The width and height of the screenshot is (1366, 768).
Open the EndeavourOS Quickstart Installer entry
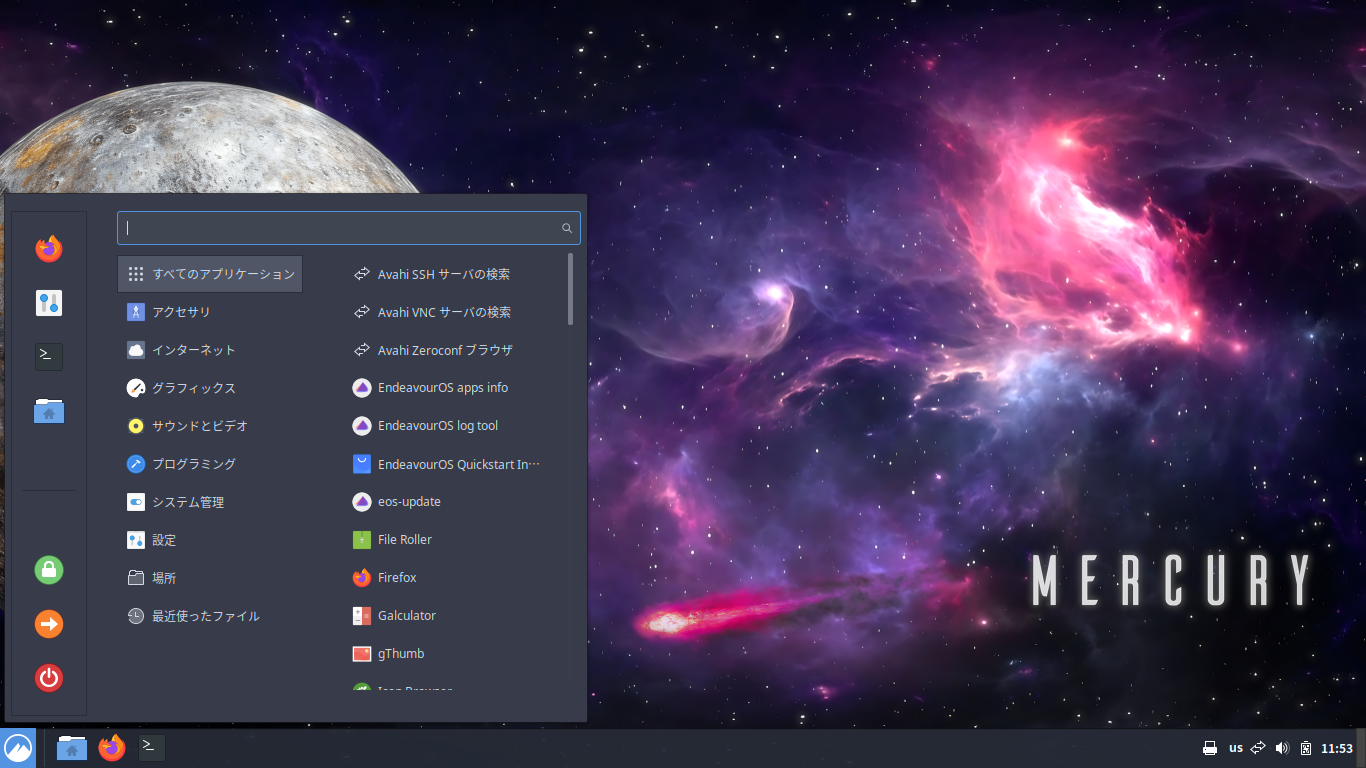click(x=455, y=464)
